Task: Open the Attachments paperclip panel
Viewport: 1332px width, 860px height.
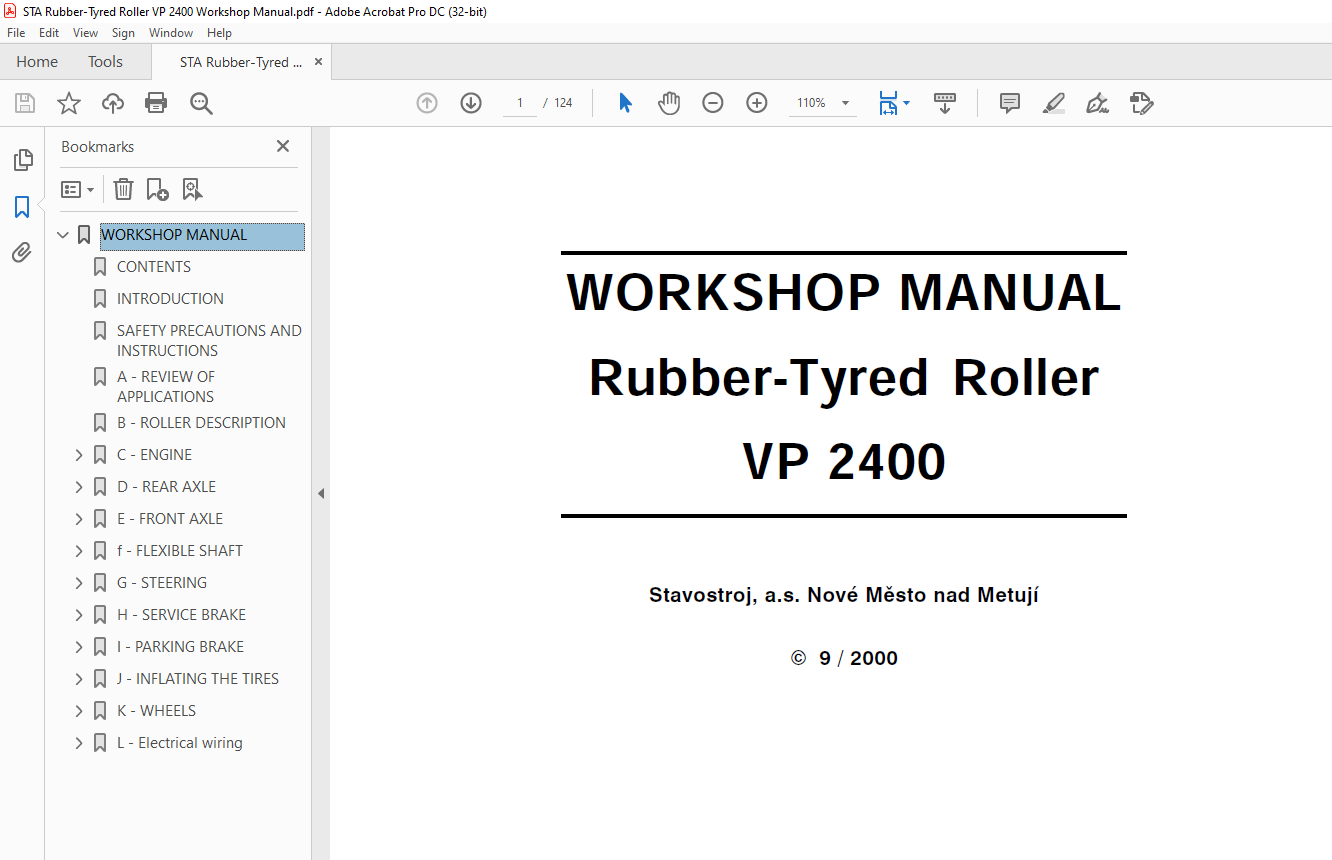Action: 22,253
